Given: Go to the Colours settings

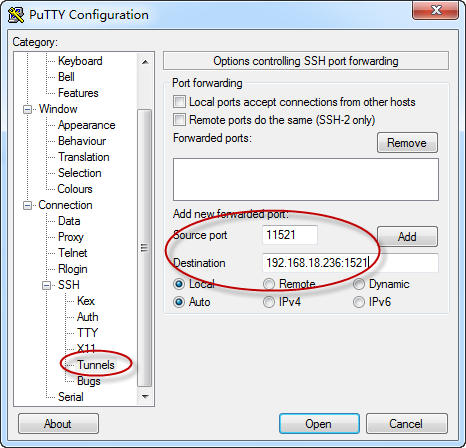Looking at the screenshot, I should (x=75, y=189).
